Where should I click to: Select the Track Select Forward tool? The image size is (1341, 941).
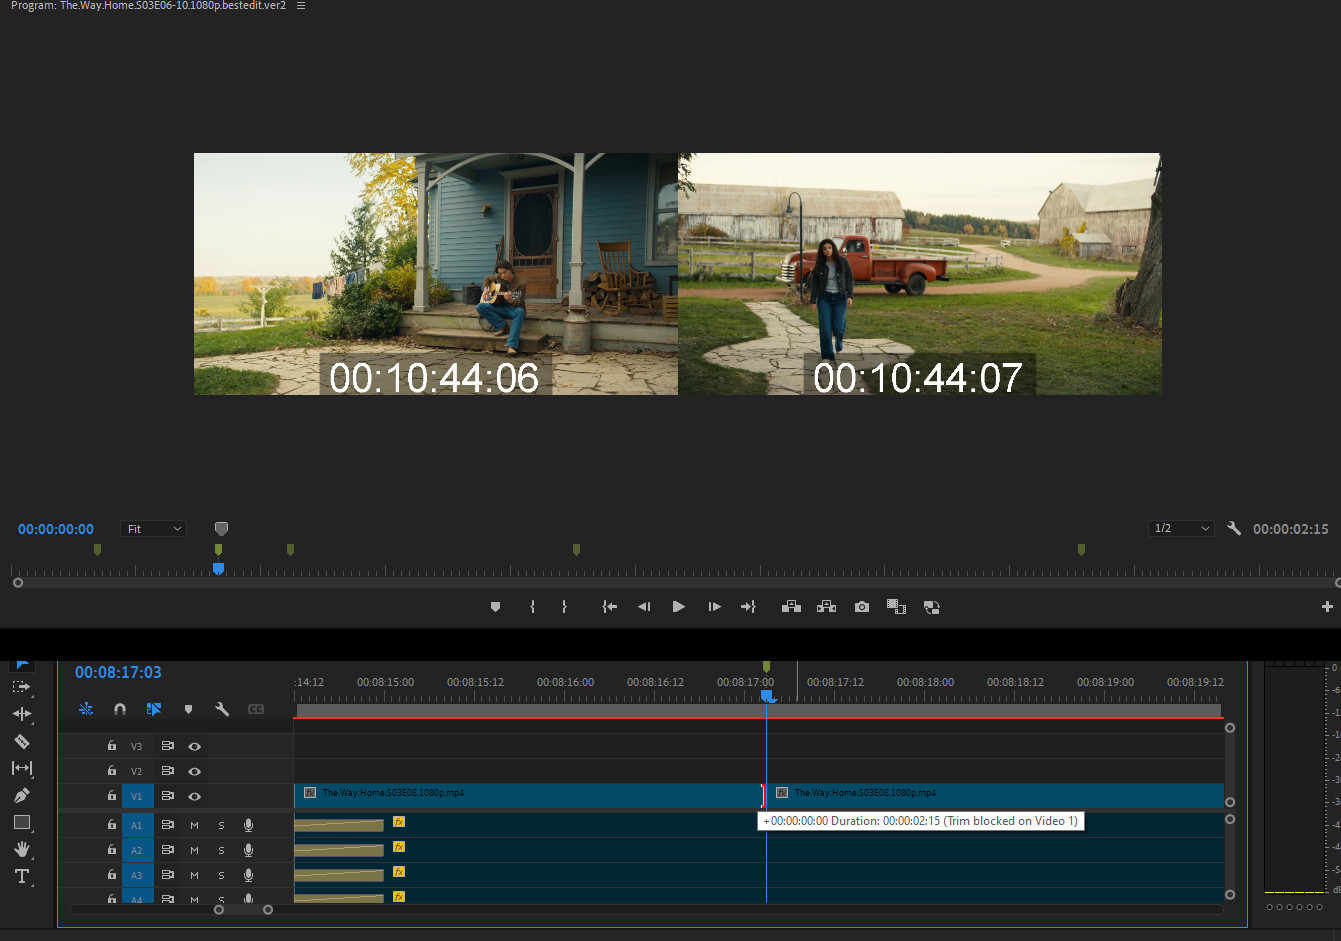pyautogui.click(x=21, y=687)
